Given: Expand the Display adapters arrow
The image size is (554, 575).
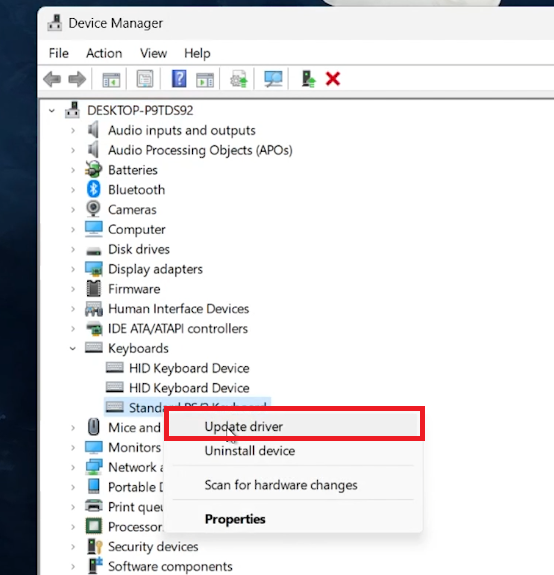Looking at the screenshot, I should pyautogui.click(x=73, y=269).
